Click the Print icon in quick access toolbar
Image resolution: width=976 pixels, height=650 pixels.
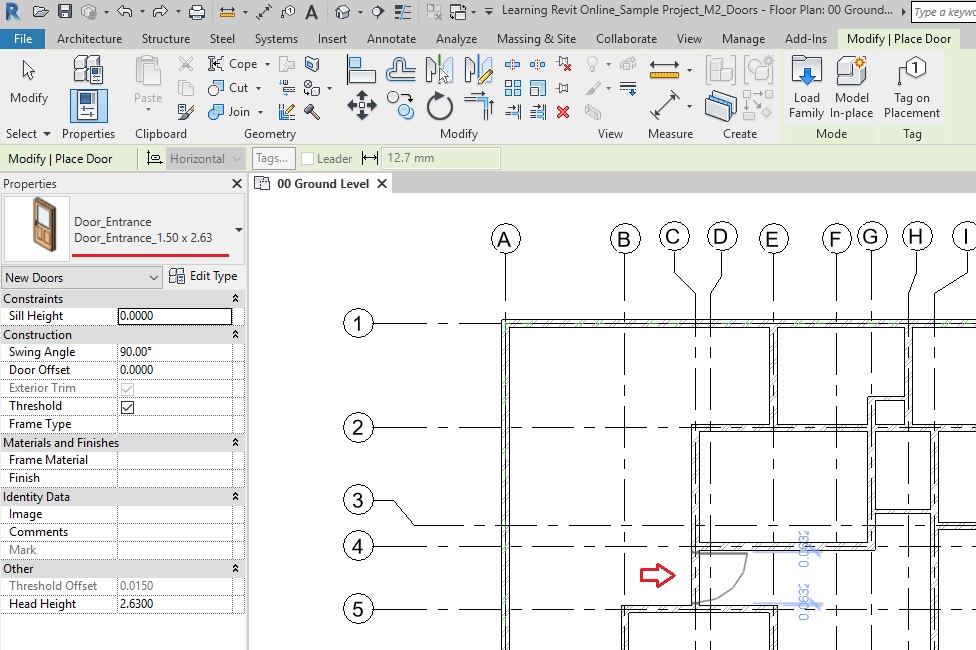197,12
